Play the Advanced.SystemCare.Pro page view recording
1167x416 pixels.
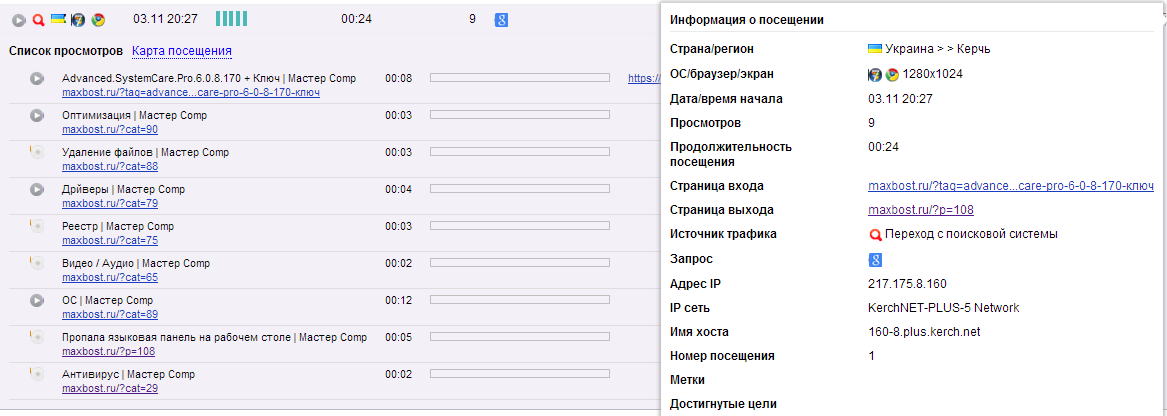tap(37, 78)
